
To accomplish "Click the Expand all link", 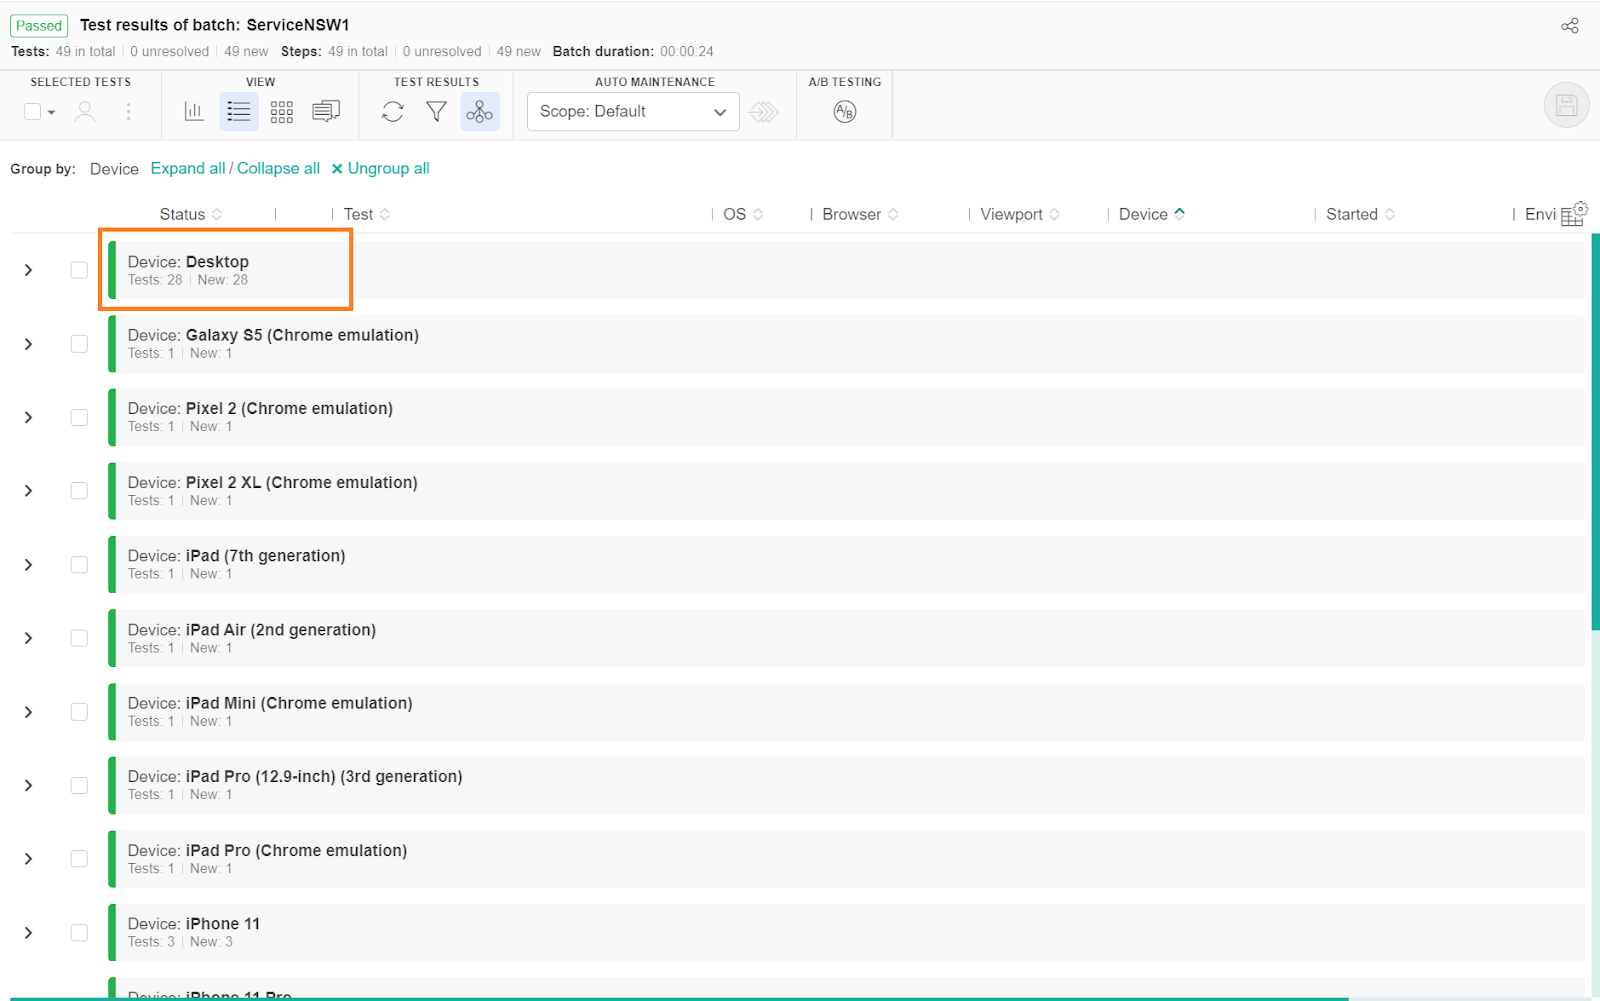I will pyautogui.click(x=188, y=168).
